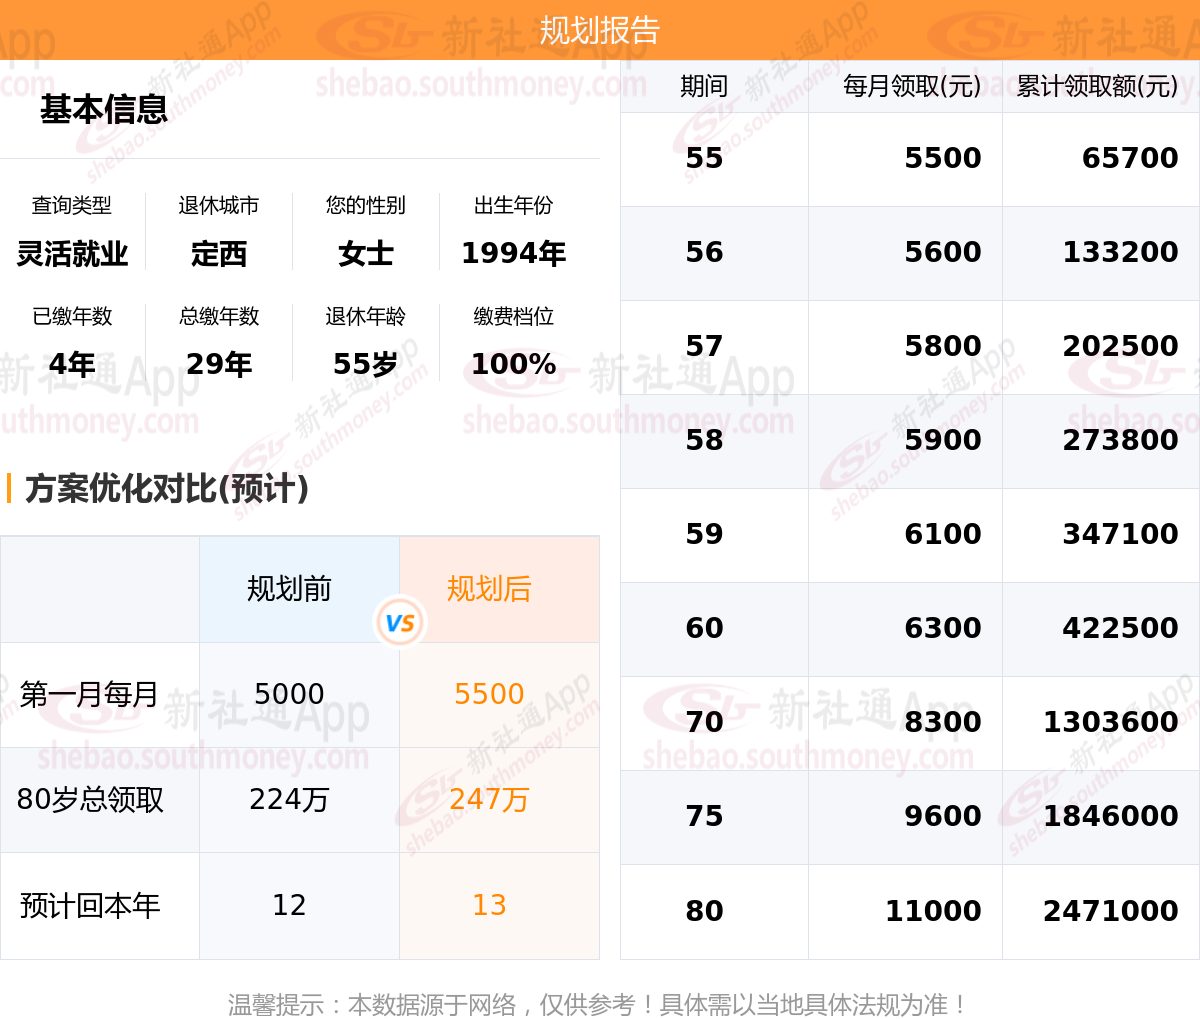
Task: Click the 方案优化对比(预计) heading
Action: point(167,488)
